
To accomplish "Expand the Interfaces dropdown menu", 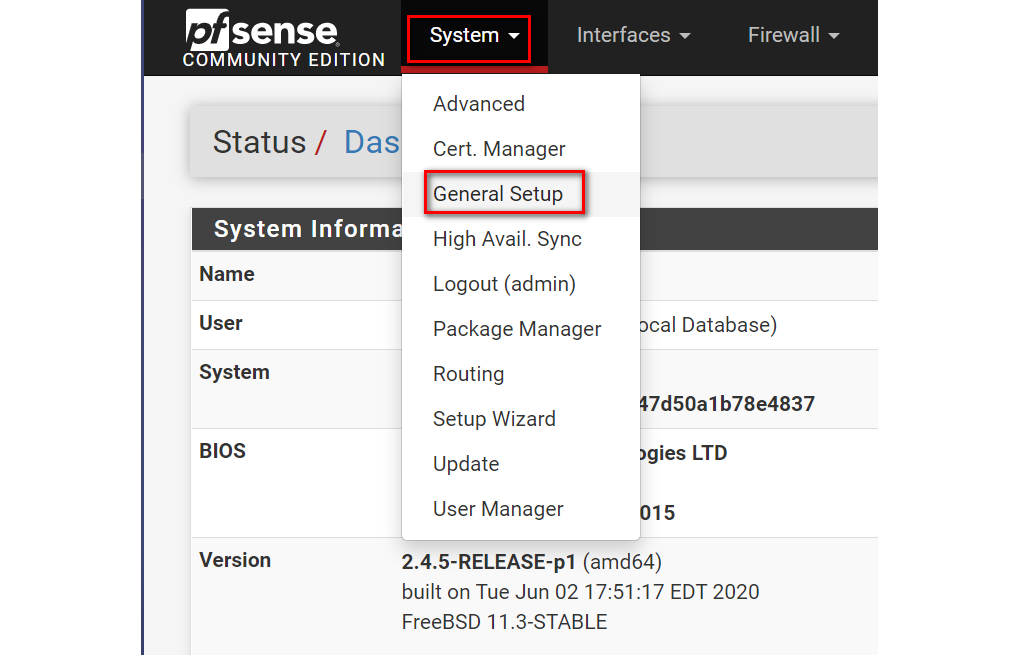I will [x=633, y=36].
